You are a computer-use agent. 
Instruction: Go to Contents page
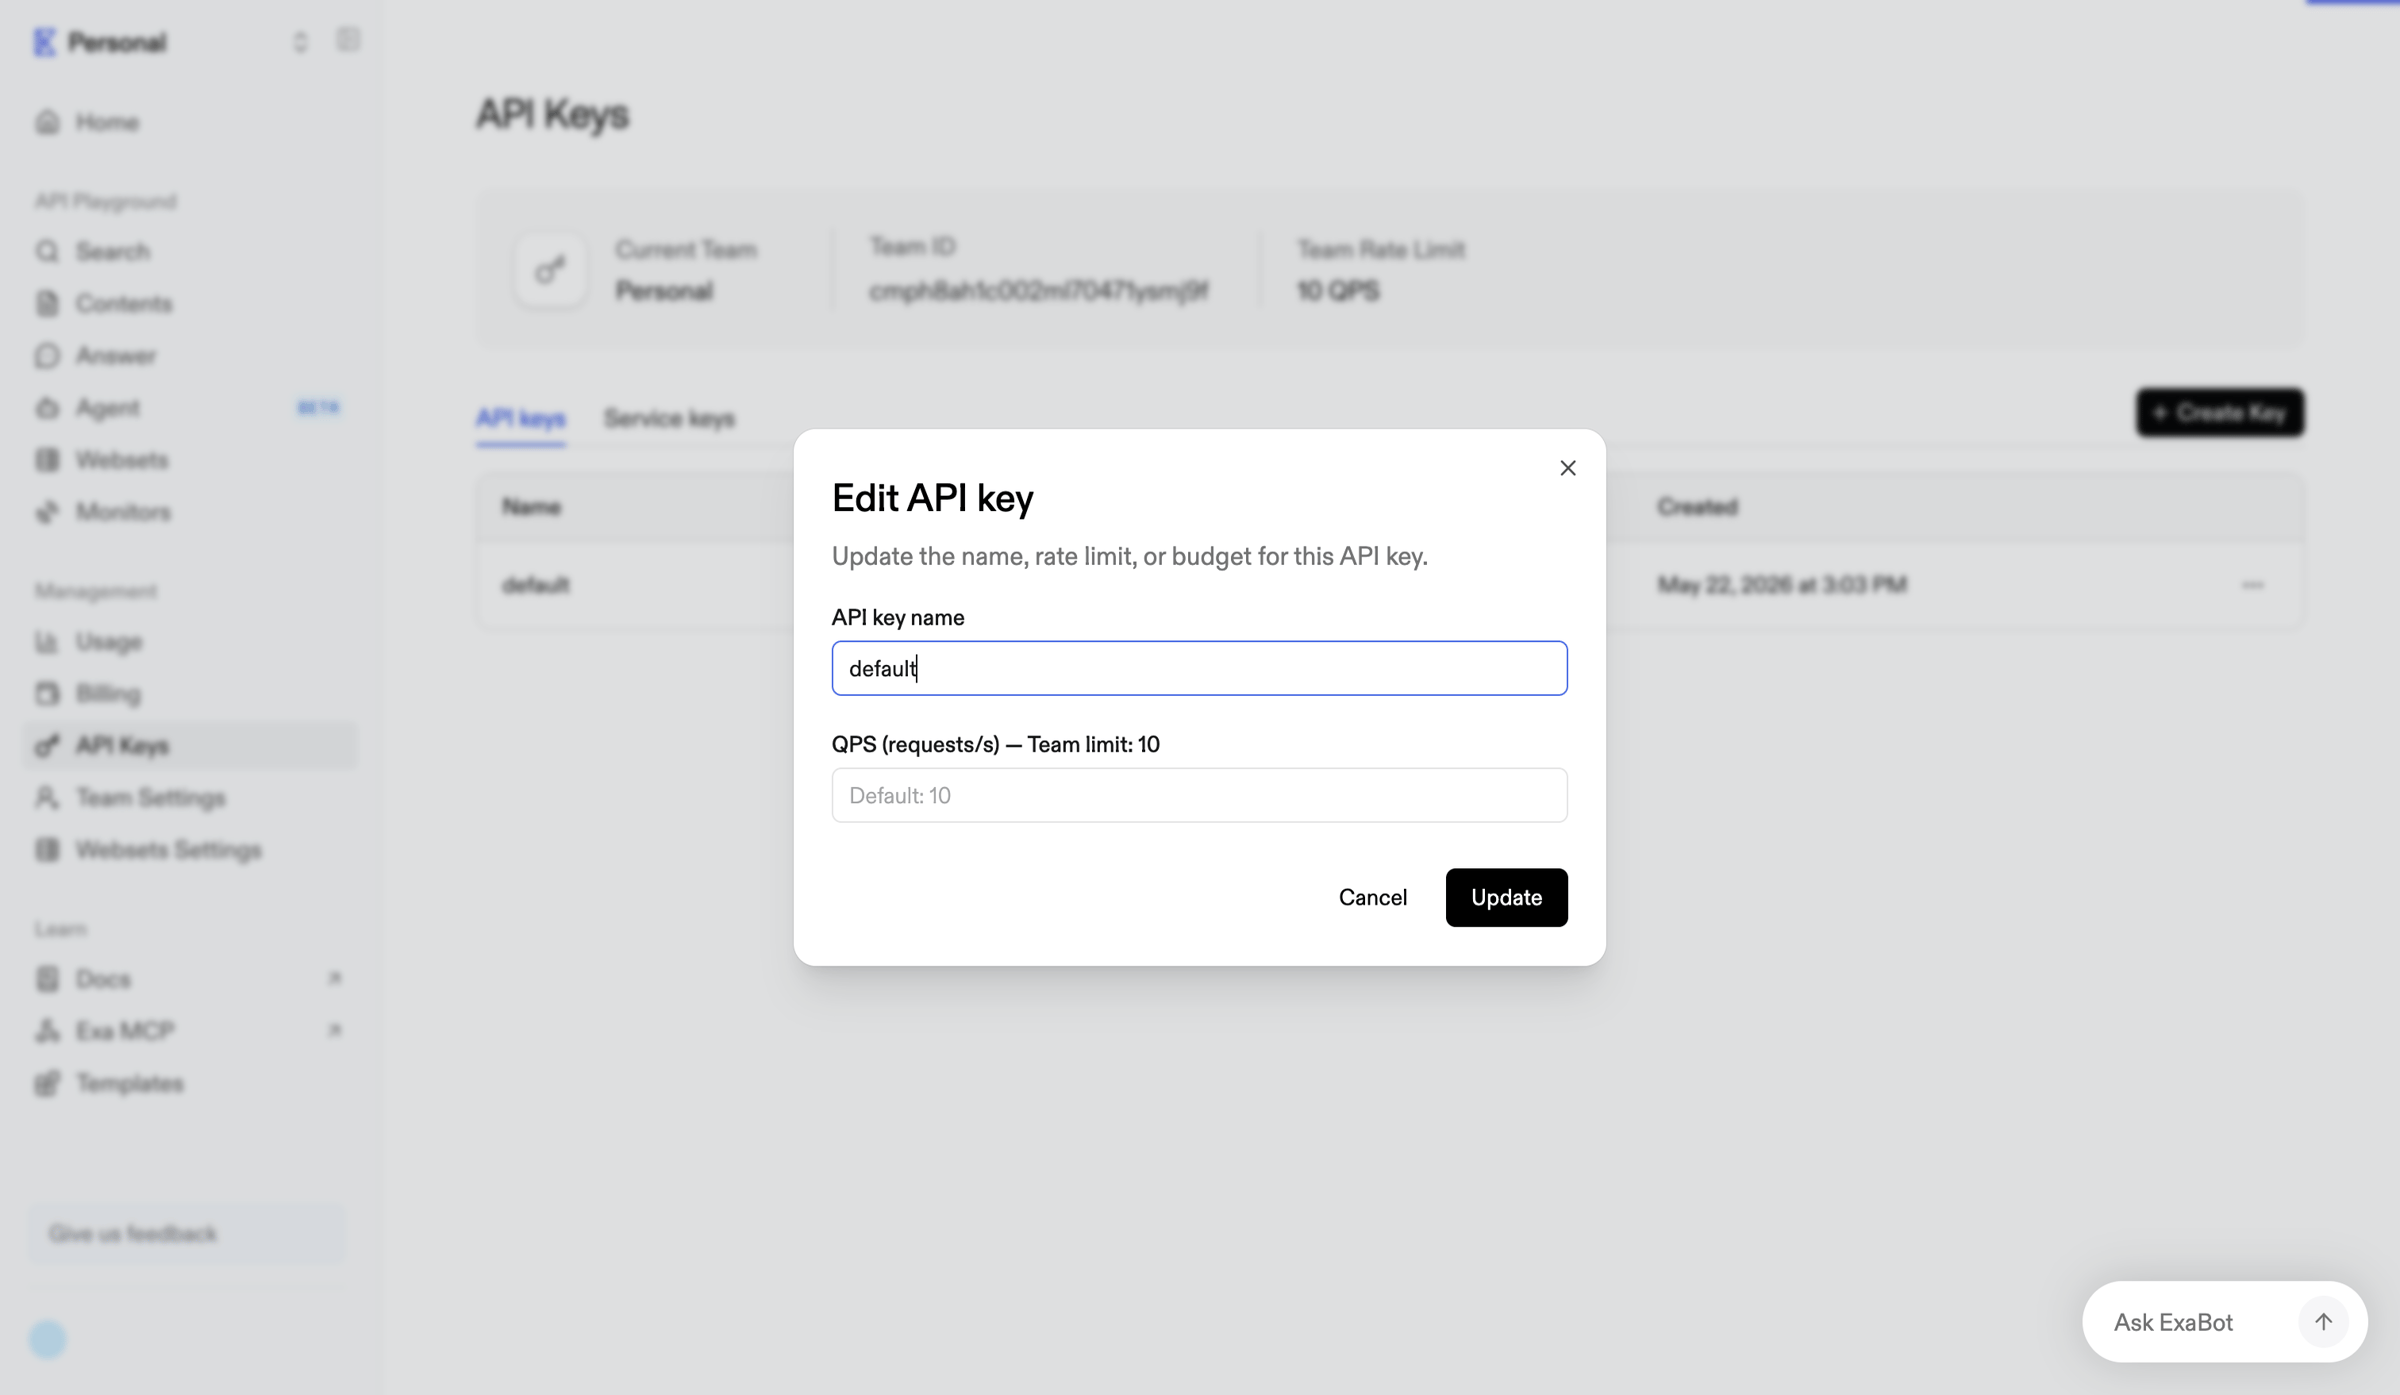(x=190, y=303)
